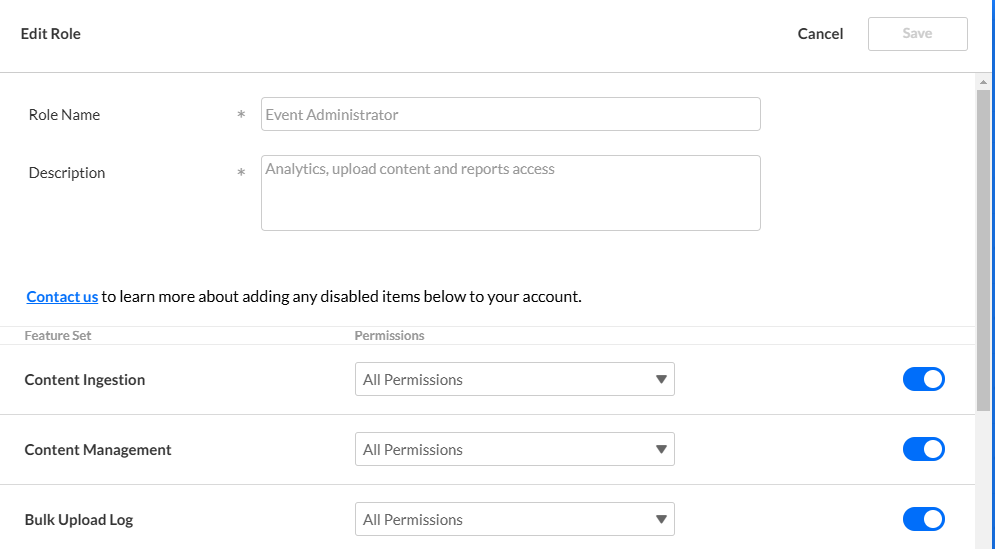Open the Contact us link
The image size is (995, 549).
pyautogui.click(x=62, y=296)
